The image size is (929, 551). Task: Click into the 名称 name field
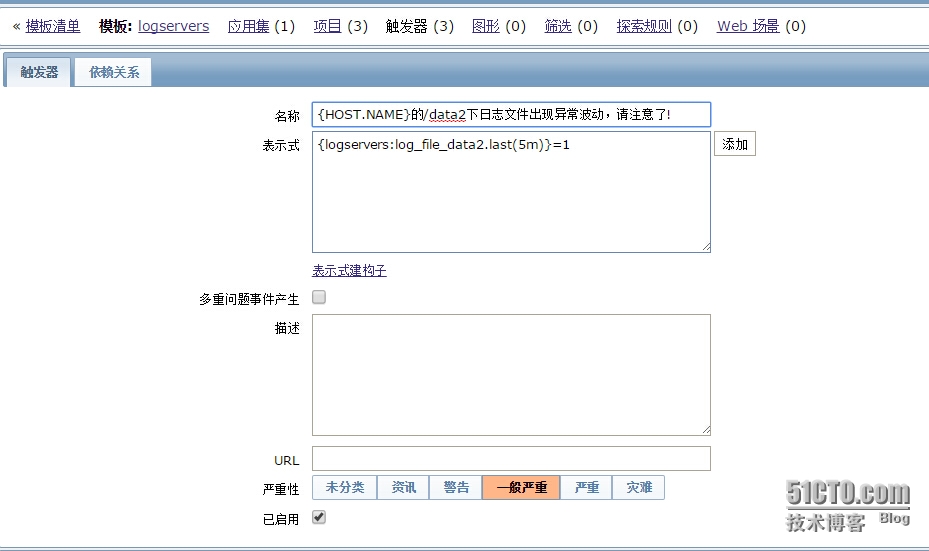[511, 114]
